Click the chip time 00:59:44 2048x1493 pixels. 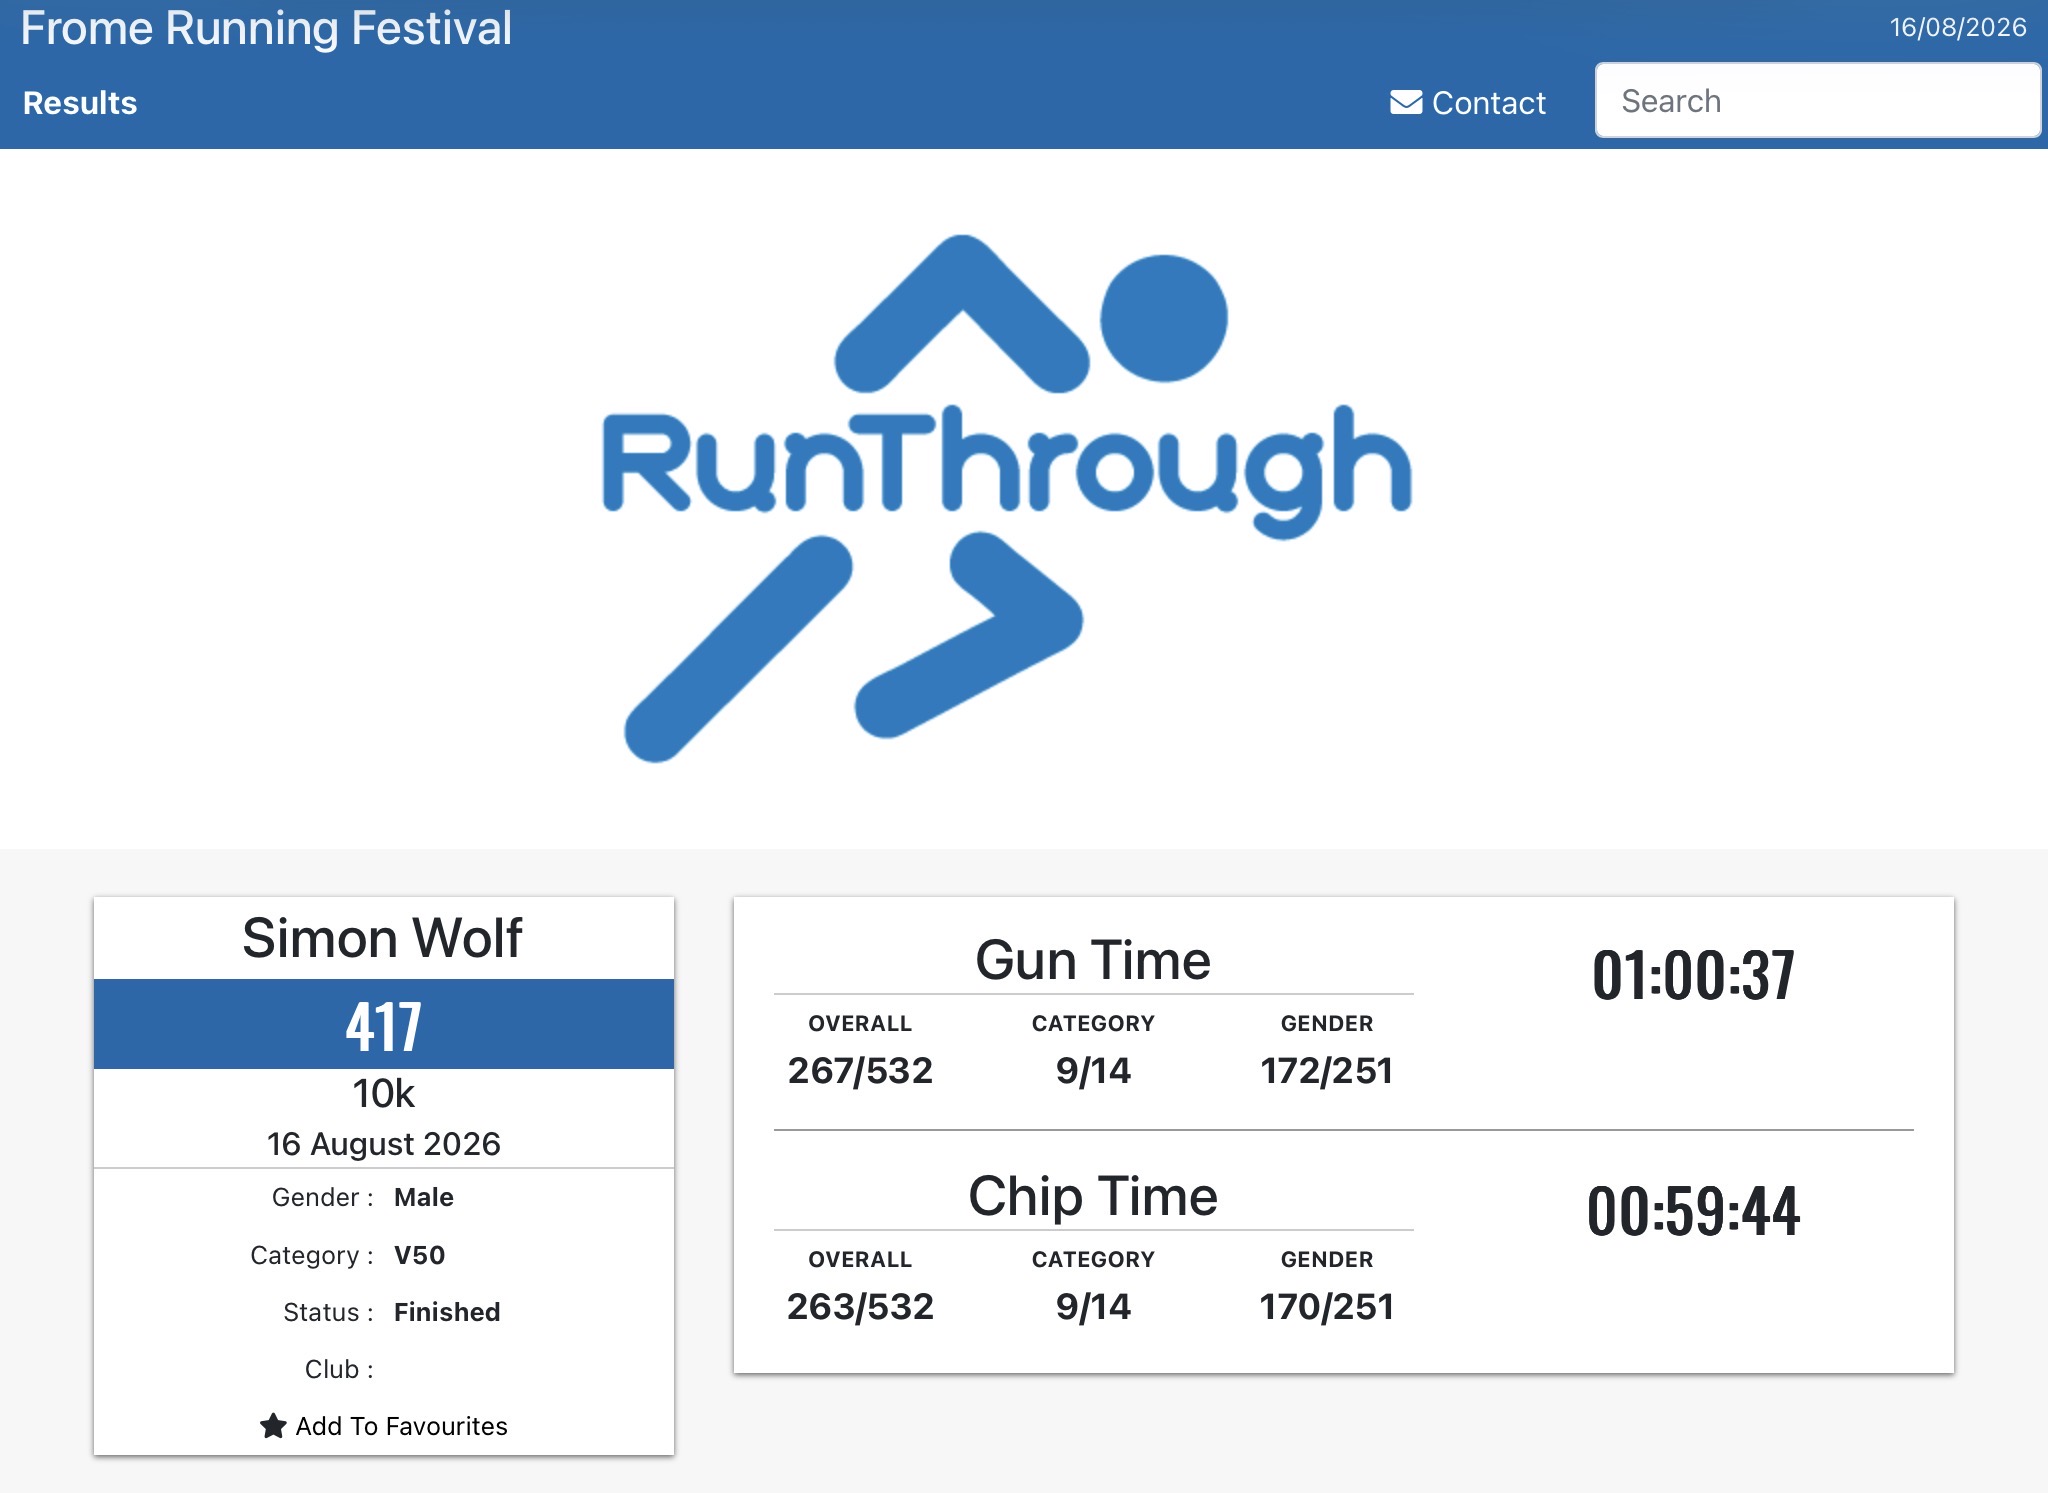tap(1693, 1211)
